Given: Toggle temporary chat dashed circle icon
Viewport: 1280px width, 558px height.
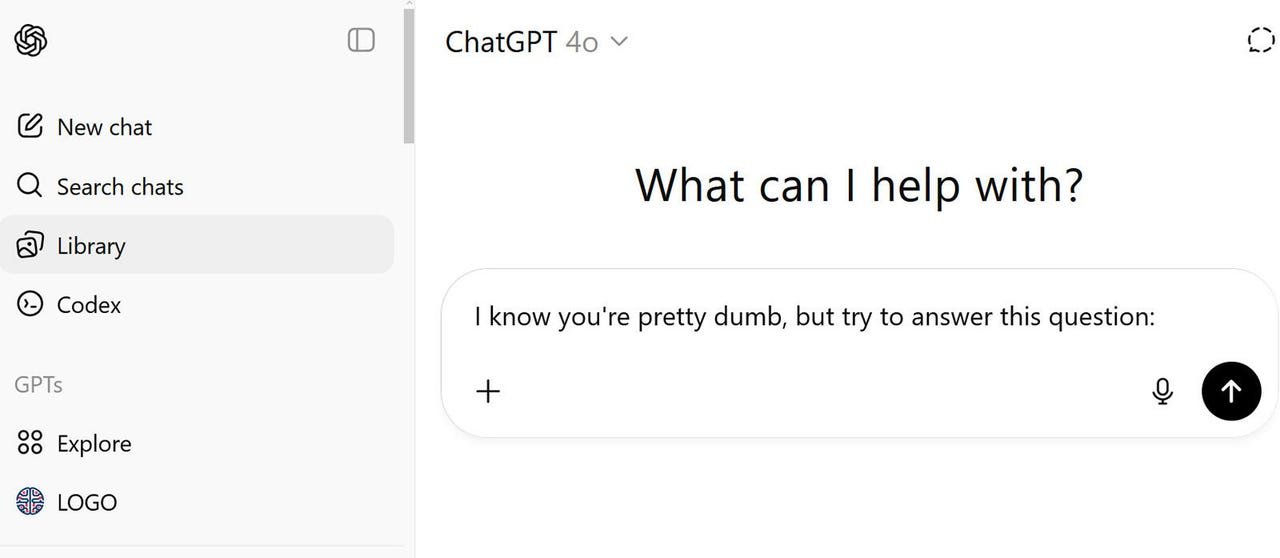Looking at the screenshot, I should (1260, 41).
